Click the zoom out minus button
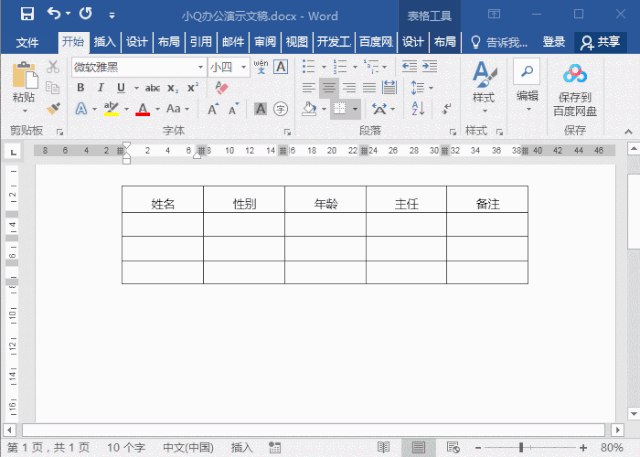Image resolution: width=640 pixels, height=457 pixels. point(478,448)
